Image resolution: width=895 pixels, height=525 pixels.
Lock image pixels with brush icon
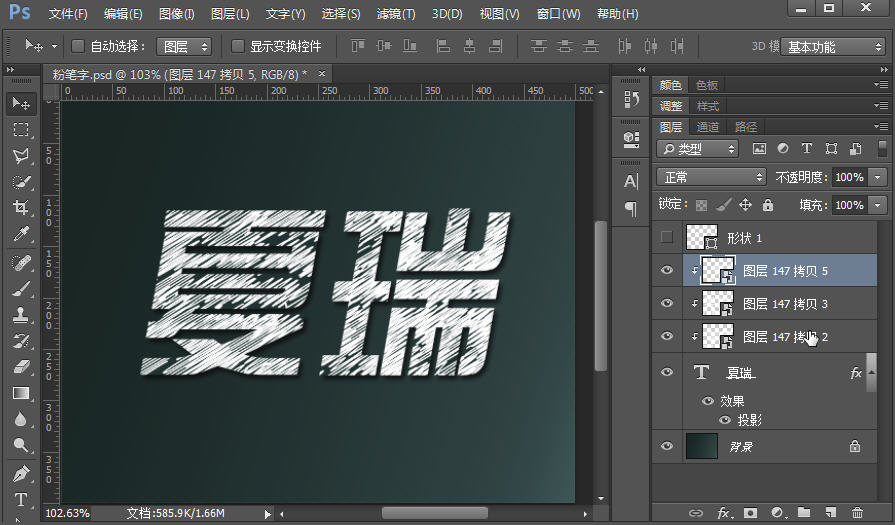[x=724, y=205]
